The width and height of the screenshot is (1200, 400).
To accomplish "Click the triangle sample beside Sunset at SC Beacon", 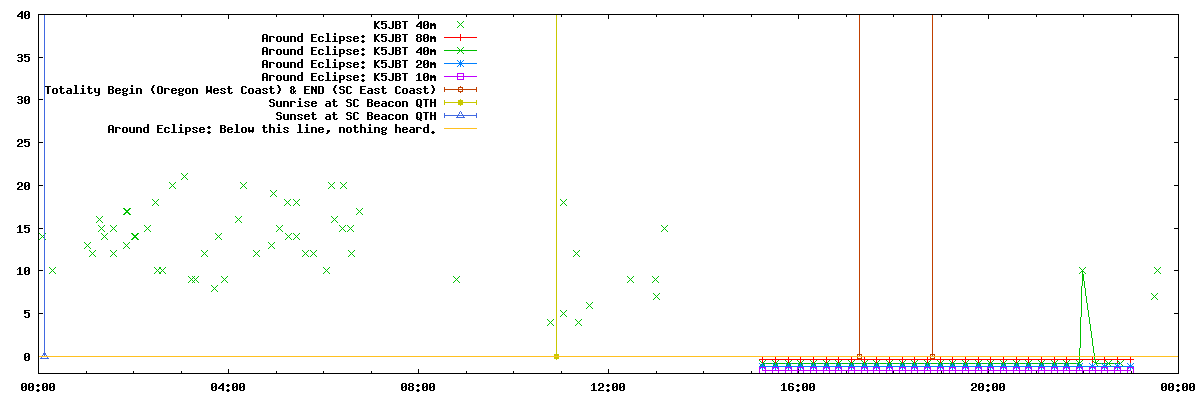I will [x=460, y=115].
